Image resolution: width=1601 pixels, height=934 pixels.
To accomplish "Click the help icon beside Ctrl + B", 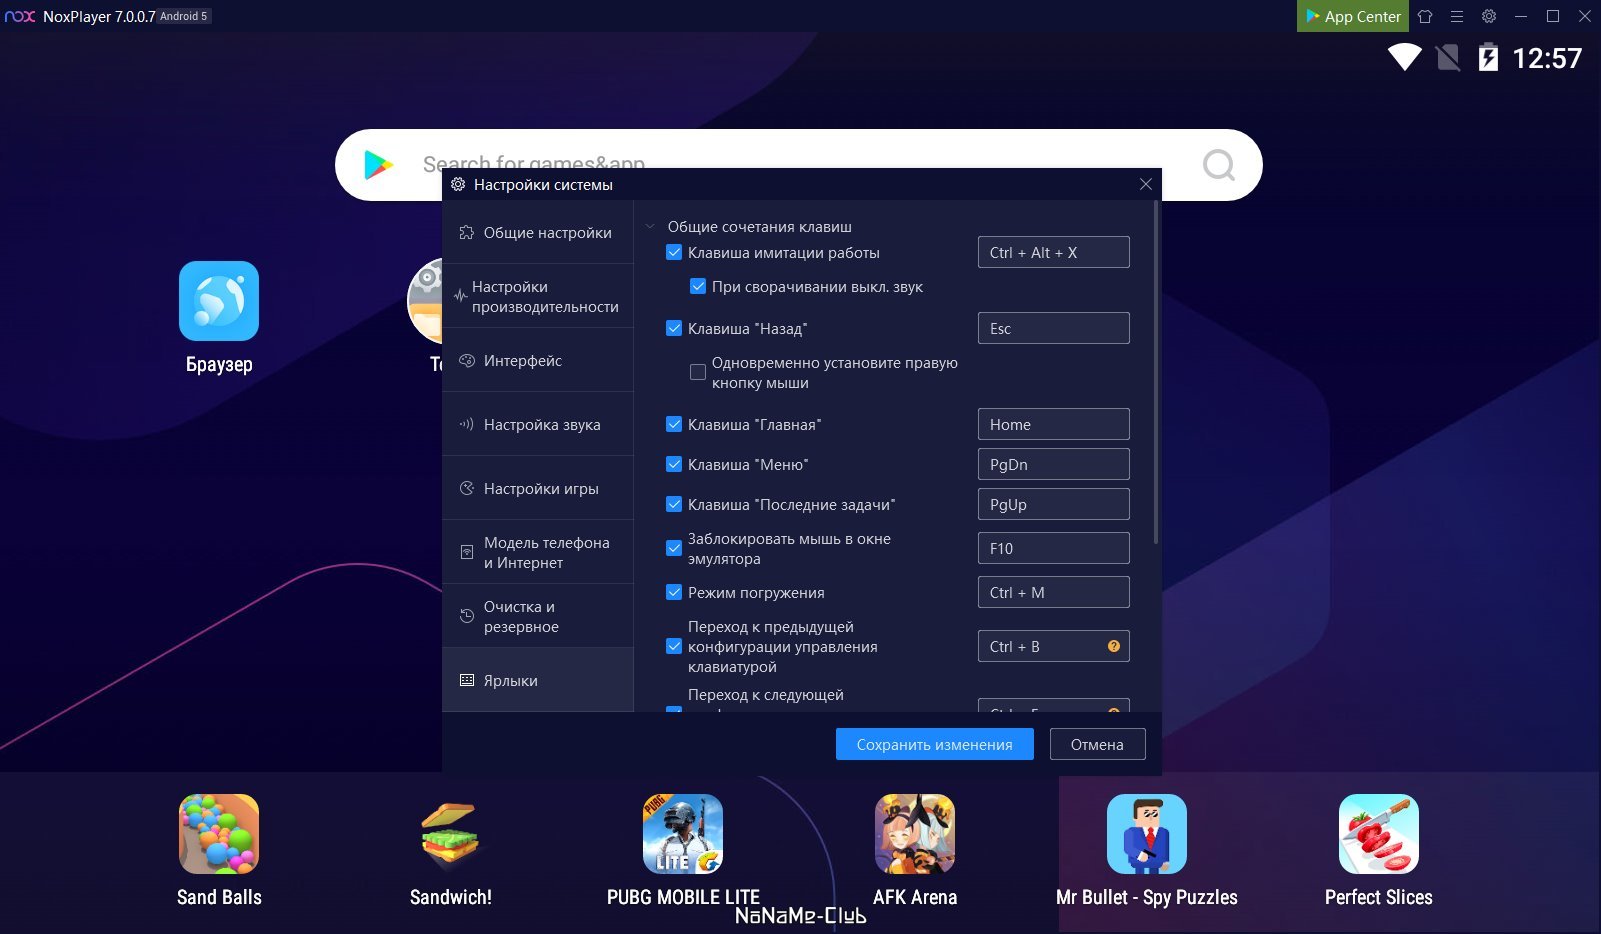I will [1114, 646].
